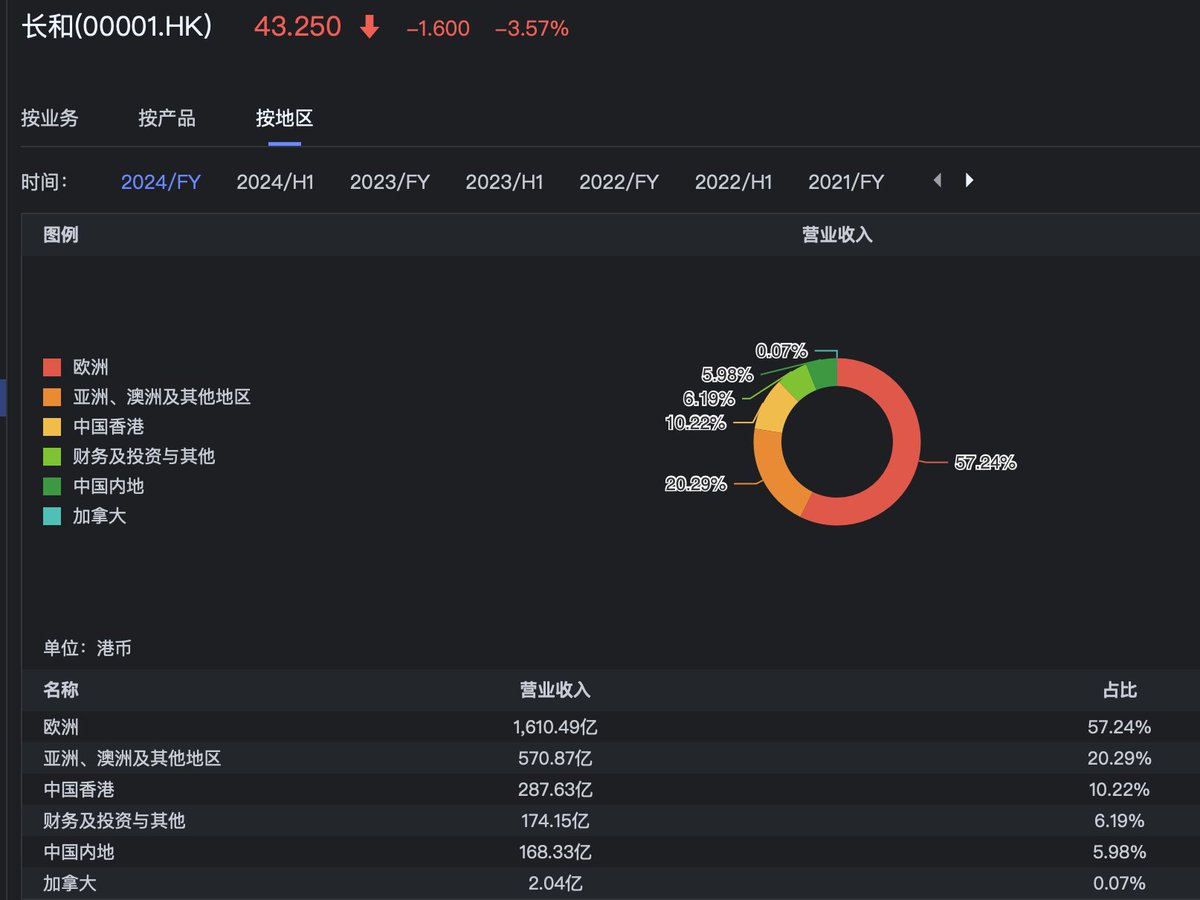The height and width of the screenshot is (900, 1200).
Task: Click the 20.29% chart label
Action: pyautogui.click(x=696, y=485)
